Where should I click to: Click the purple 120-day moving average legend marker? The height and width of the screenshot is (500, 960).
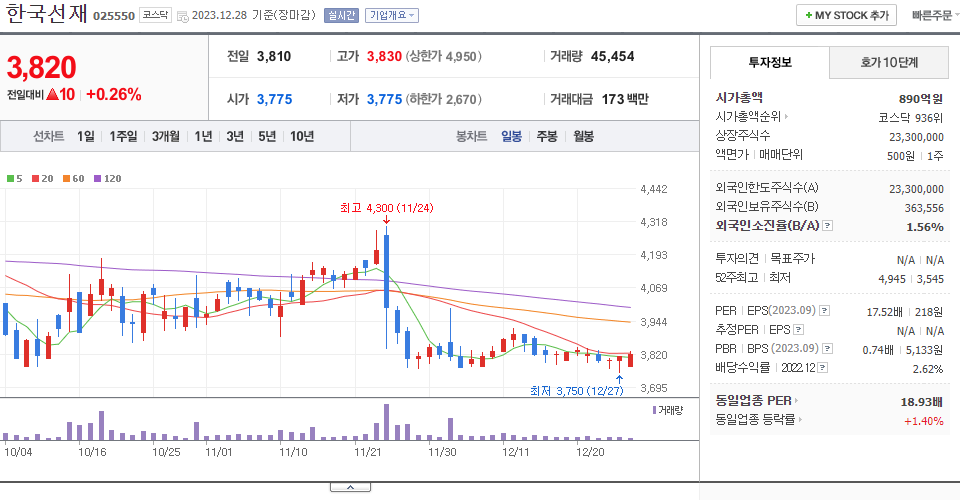click(97, 179)
